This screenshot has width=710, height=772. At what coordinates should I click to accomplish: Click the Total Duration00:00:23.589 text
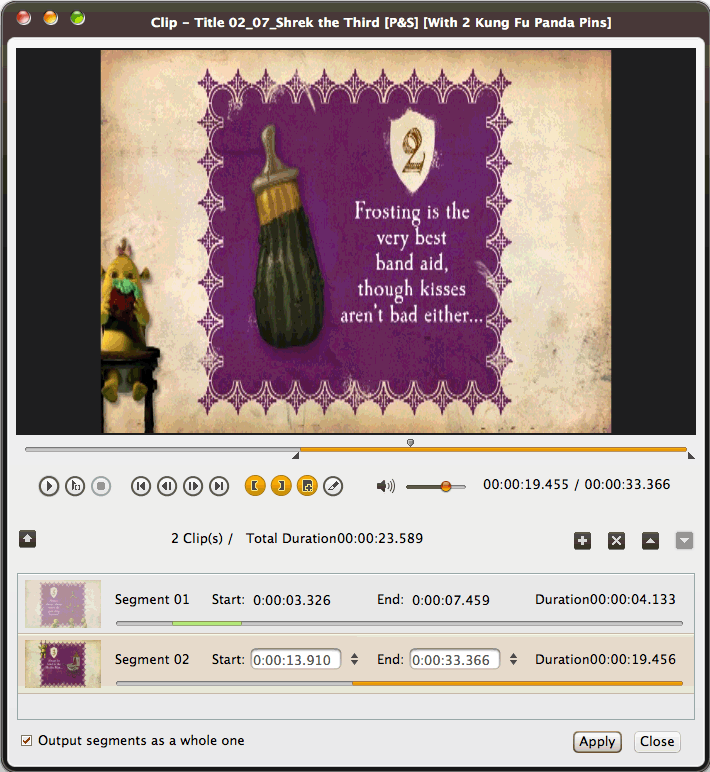tap(334, 539)
